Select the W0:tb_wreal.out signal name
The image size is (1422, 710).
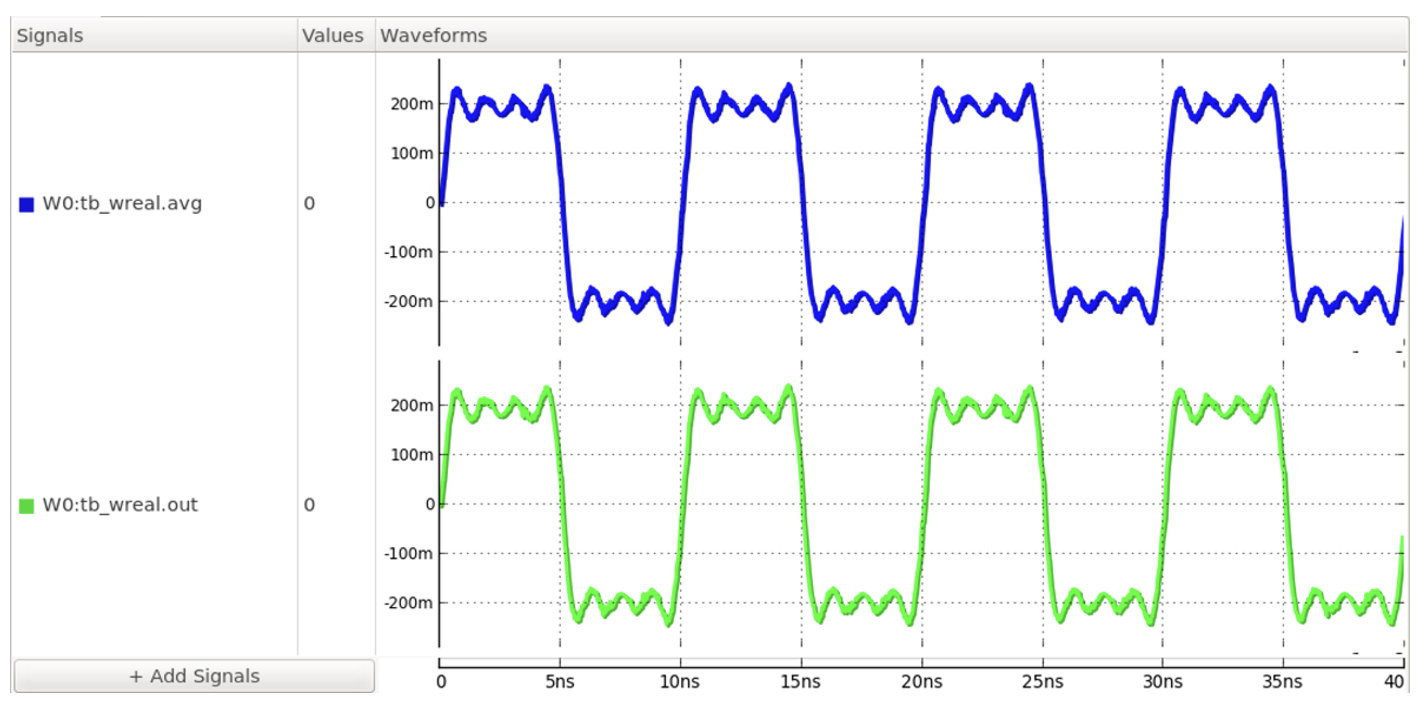(120, 505)
